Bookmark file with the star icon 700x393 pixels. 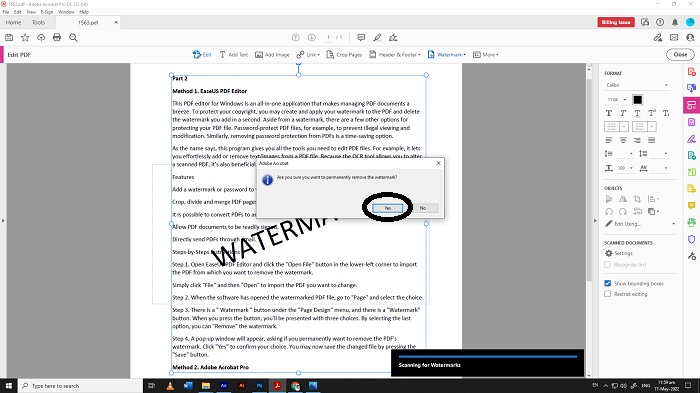coord(25,38)
